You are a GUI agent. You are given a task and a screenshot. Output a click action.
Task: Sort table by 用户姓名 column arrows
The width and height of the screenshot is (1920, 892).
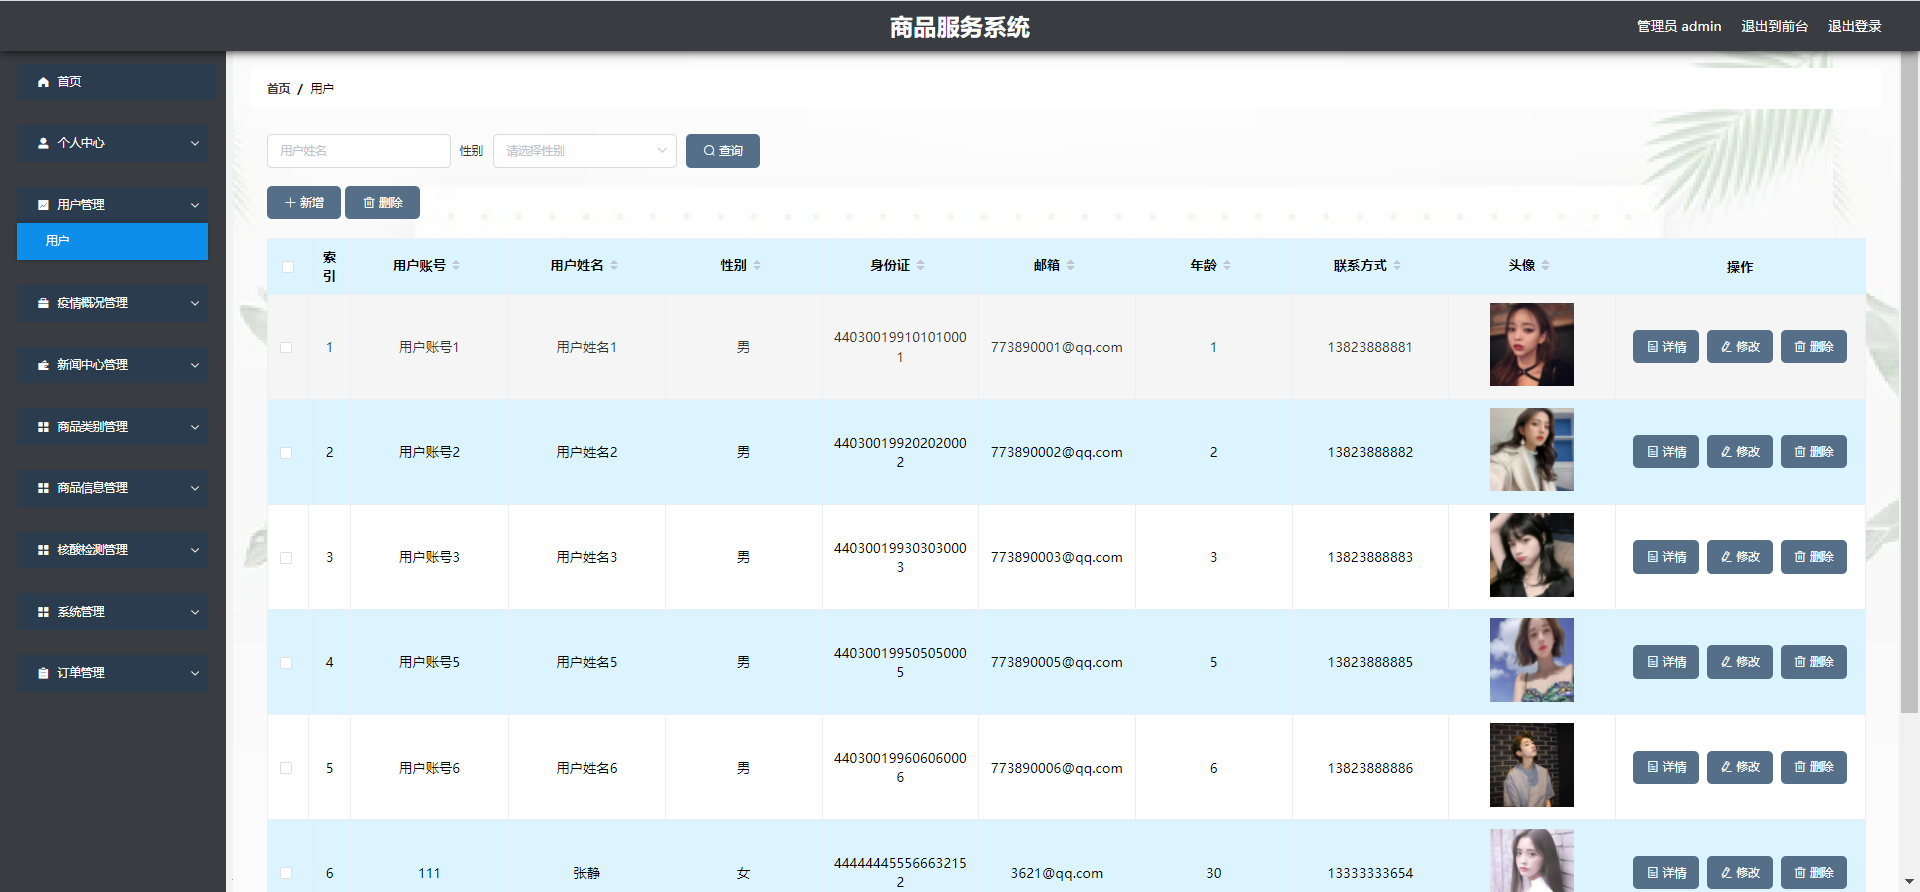tap(614, 265)
